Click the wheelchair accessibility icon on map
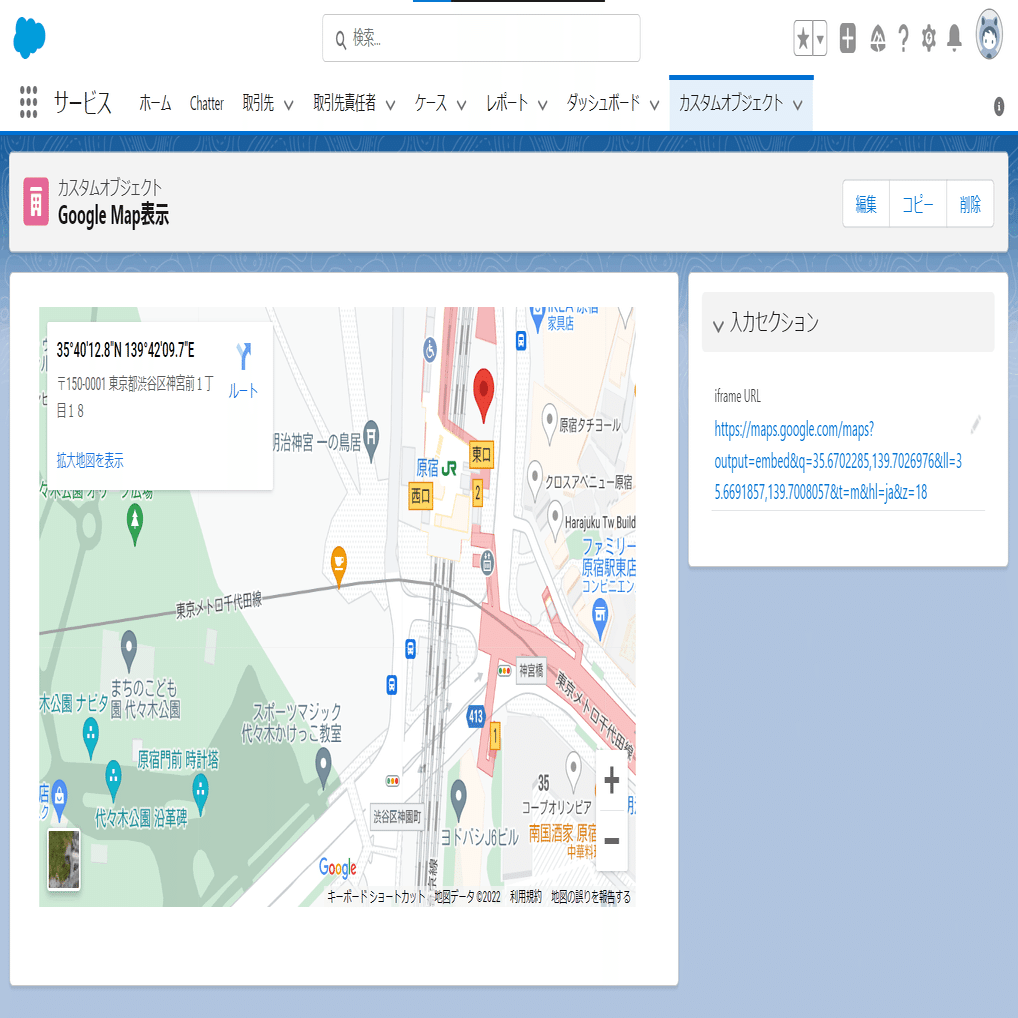The width and height of the screenshot is (1018, 1018). pos(430,349)
